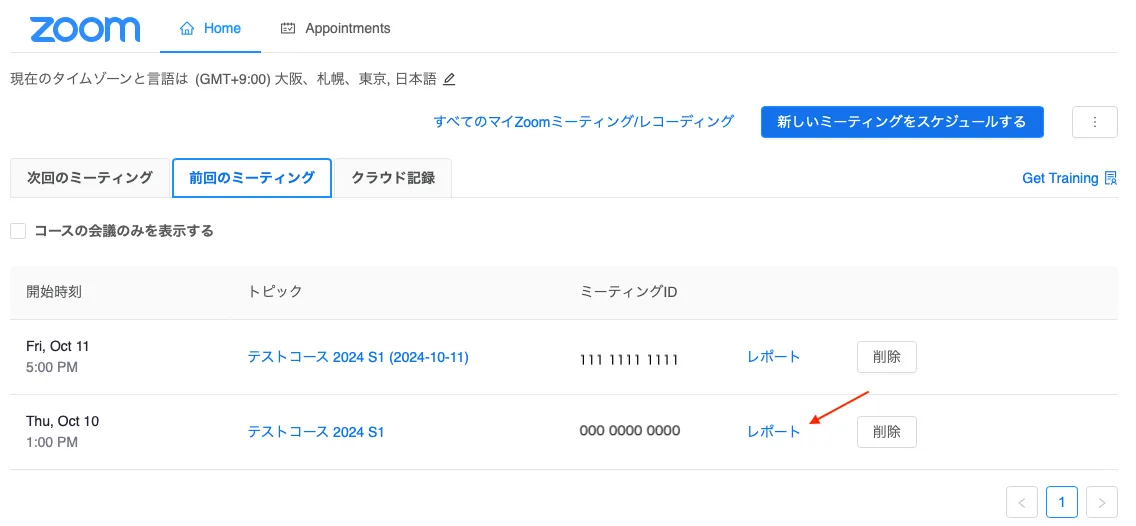Go to the next page arrow
1136x526 pixels.
(x=1101, y=501)
